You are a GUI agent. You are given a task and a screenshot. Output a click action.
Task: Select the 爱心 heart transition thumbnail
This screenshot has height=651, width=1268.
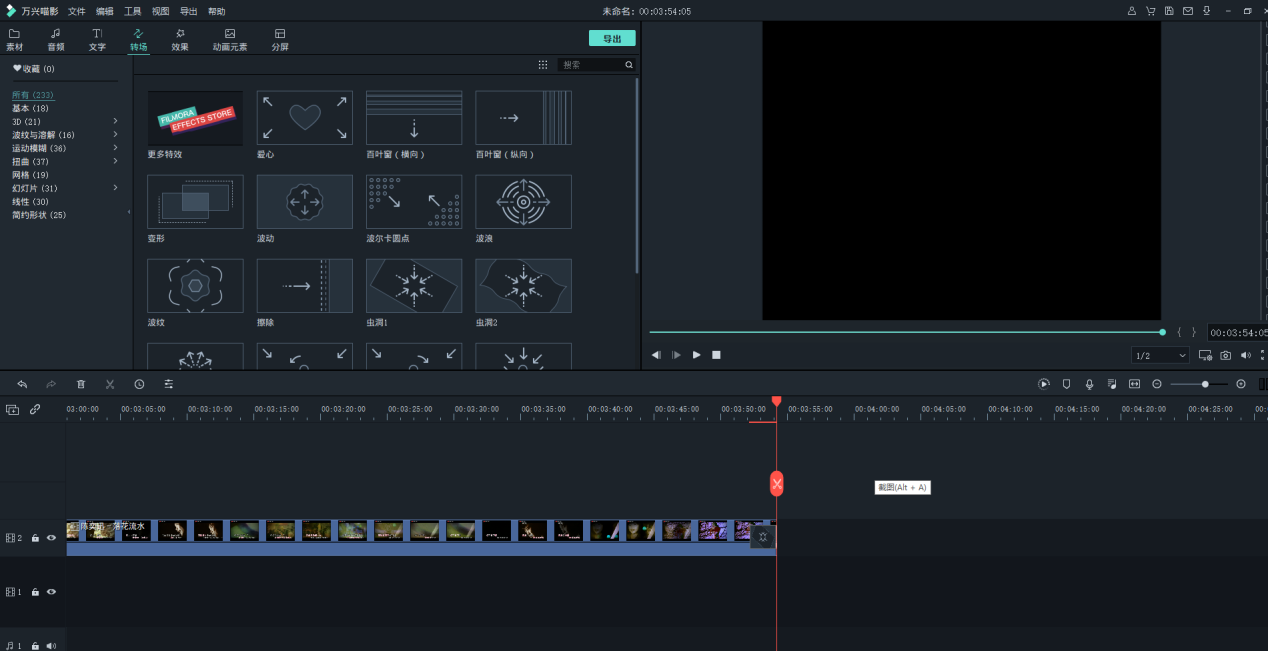click(x=304, y=118)
